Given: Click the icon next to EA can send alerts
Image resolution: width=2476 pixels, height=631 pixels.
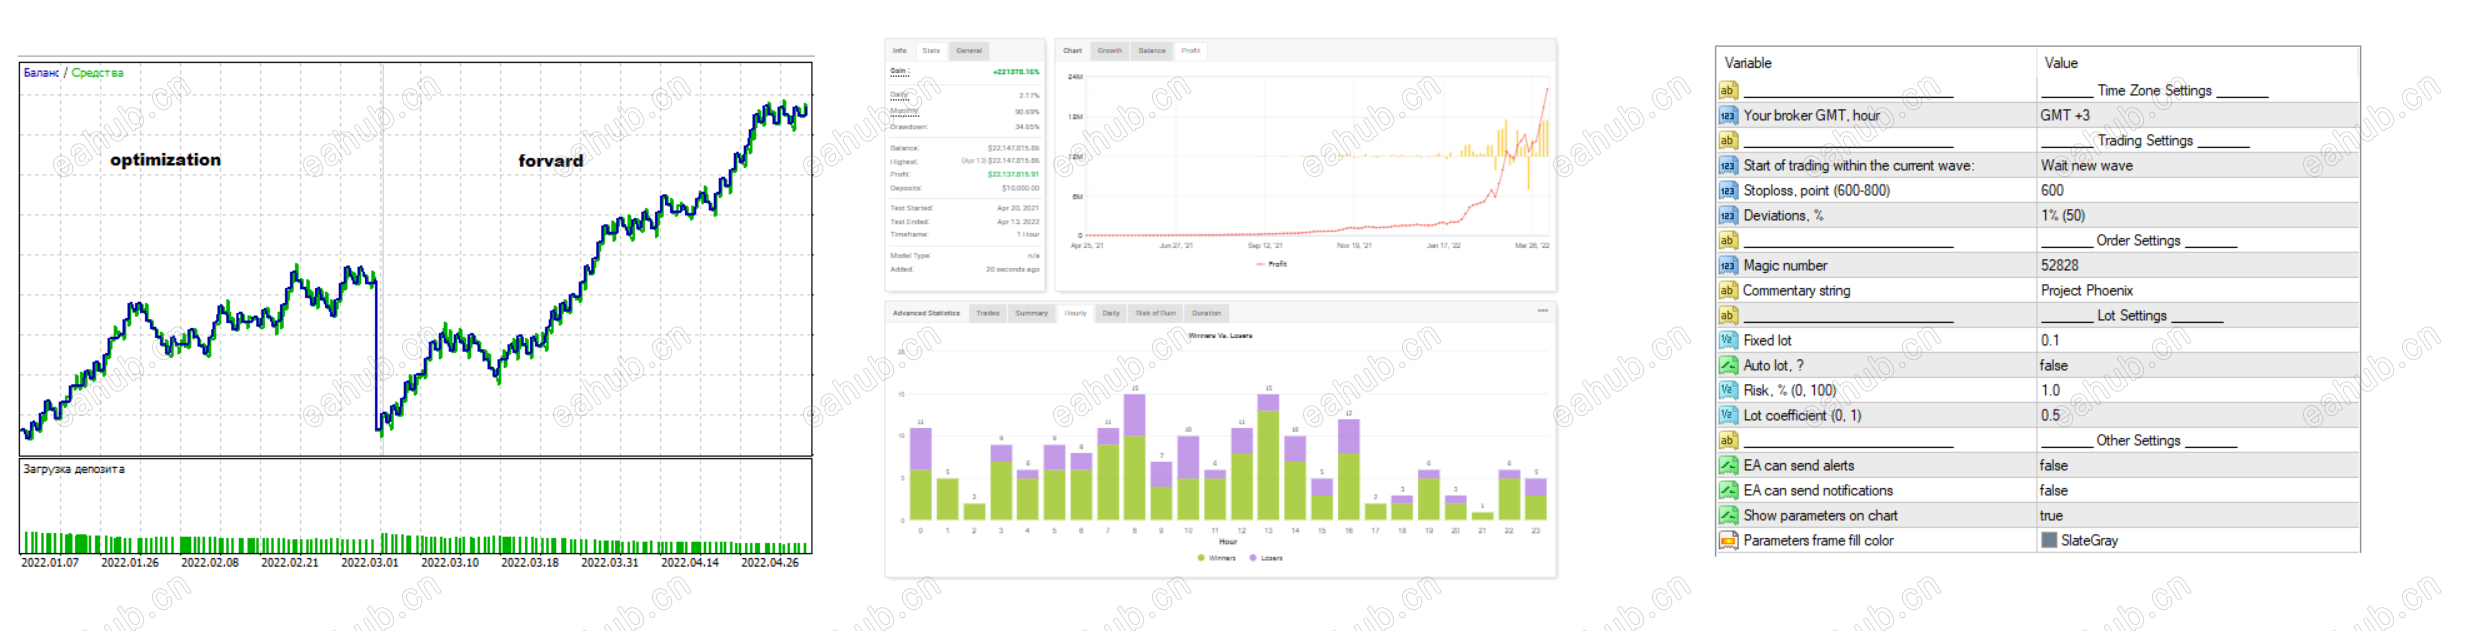Looking at the screenshot, I should [x=1727, y=465].
